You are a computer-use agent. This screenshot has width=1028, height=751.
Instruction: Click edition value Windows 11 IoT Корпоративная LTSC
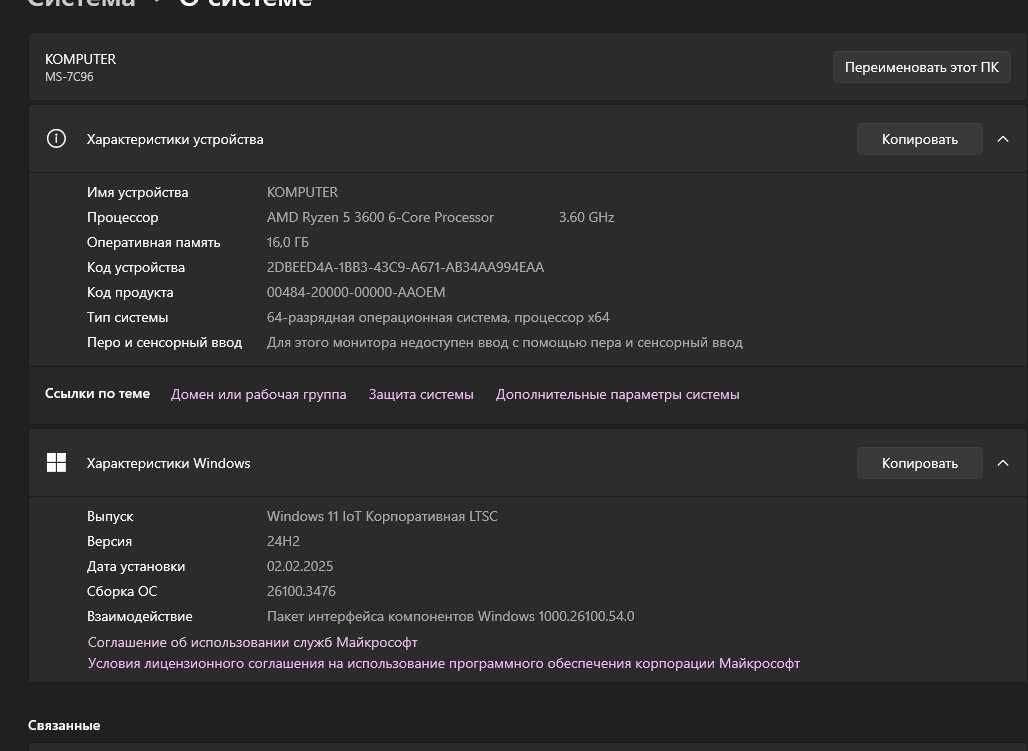(x=382, y=516)
